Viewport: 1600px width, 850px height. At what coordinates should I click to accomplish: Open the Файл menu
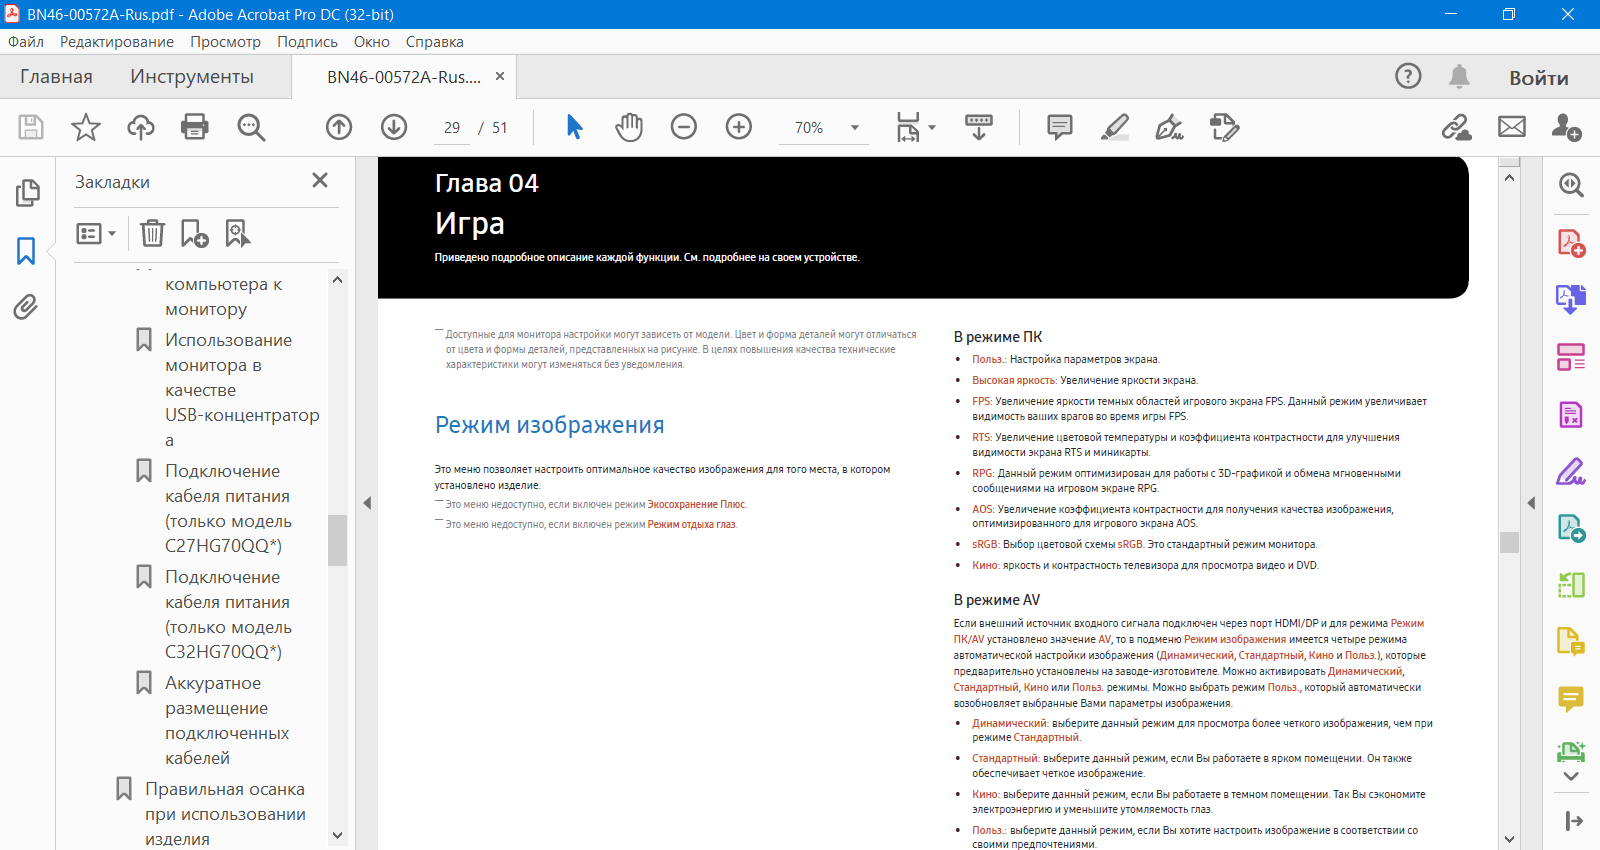[x=26, y=42]
